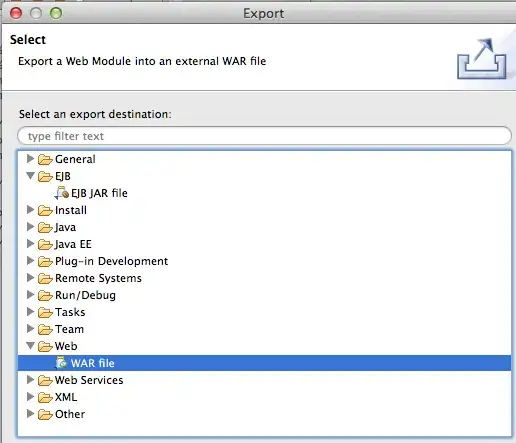
Task: Select the XML label
Action: (66, 397)
